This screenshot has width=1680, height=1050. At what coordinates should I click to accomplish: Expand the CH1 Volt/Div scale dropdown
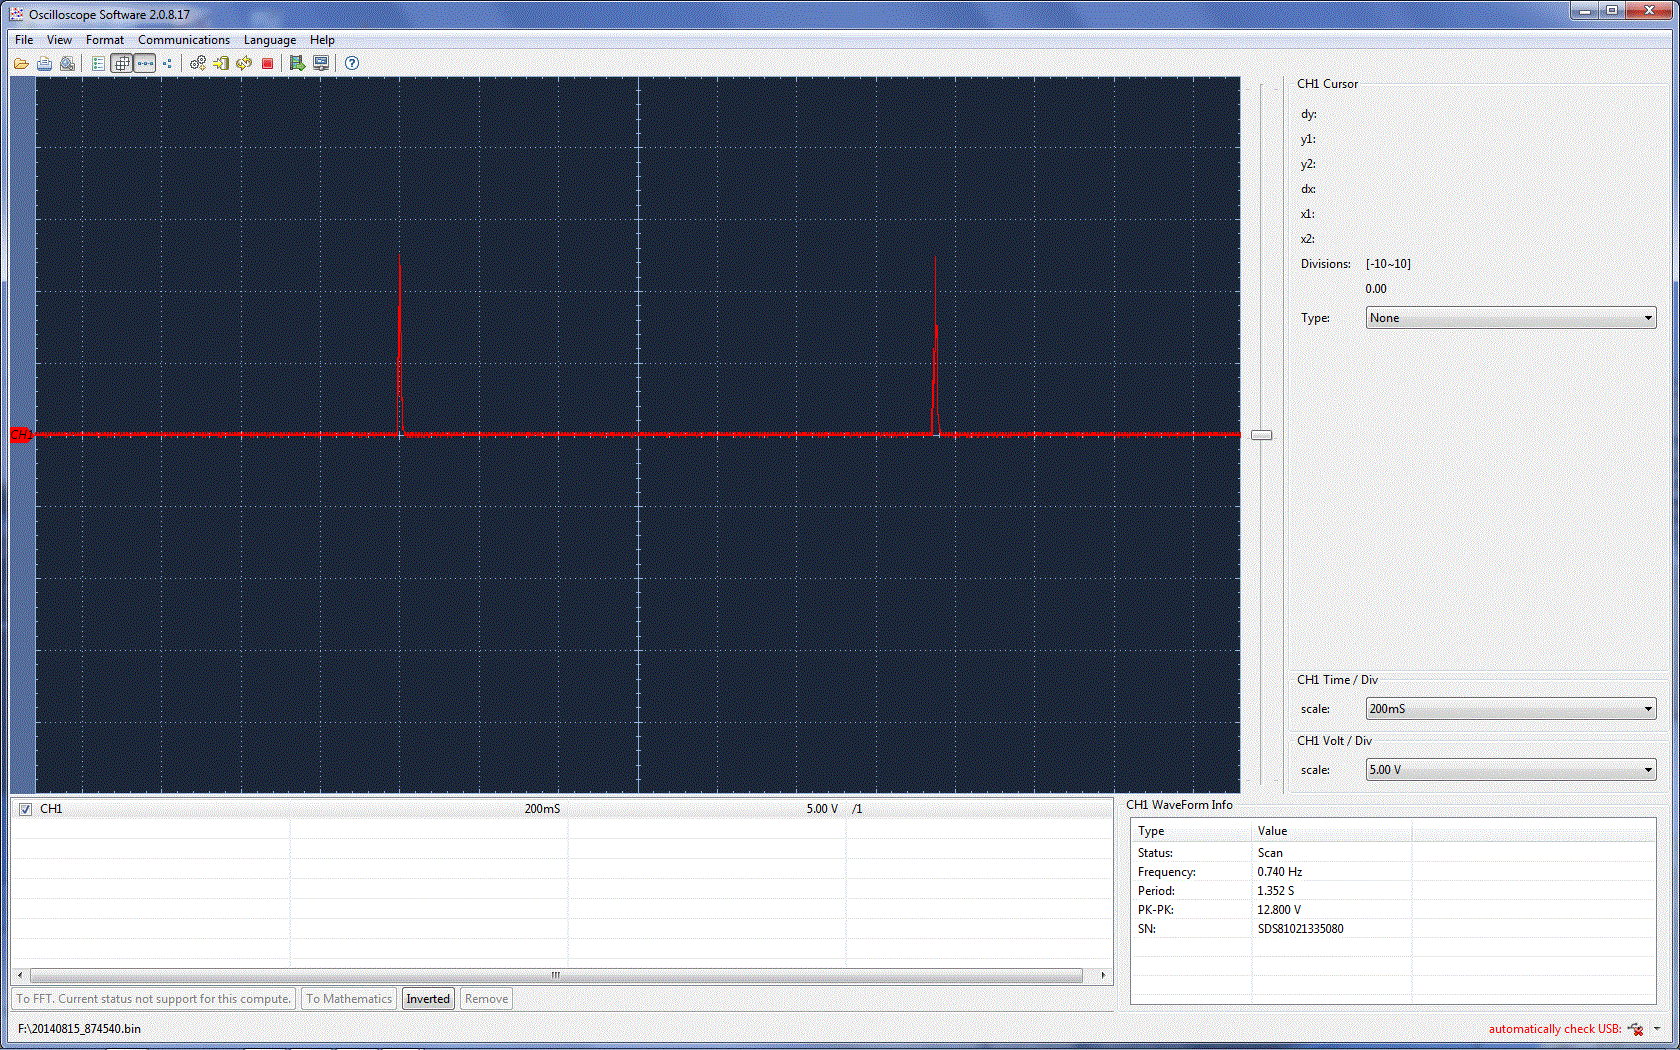(x=1511, y=770)
